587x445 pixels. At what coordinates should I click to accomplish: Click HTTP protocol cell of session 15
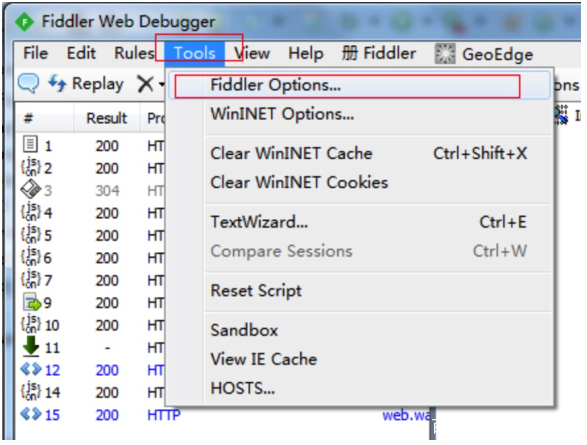[x=164, y=415]
